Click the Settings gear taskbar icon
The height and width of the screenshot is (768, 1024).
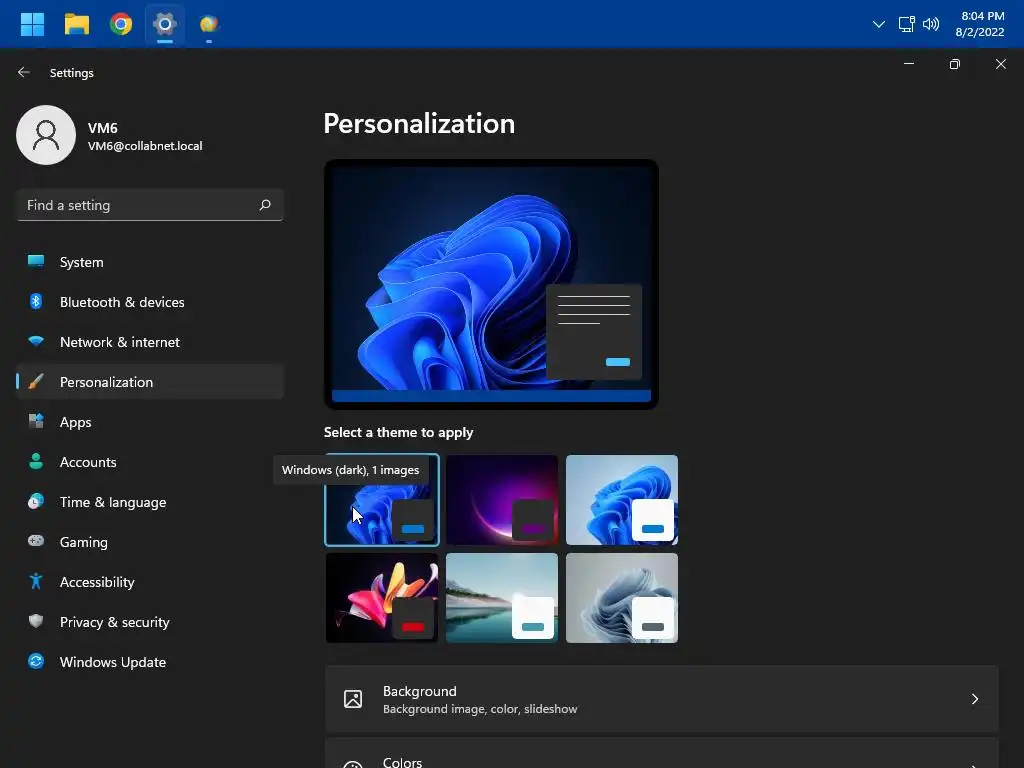click(165, 24)
